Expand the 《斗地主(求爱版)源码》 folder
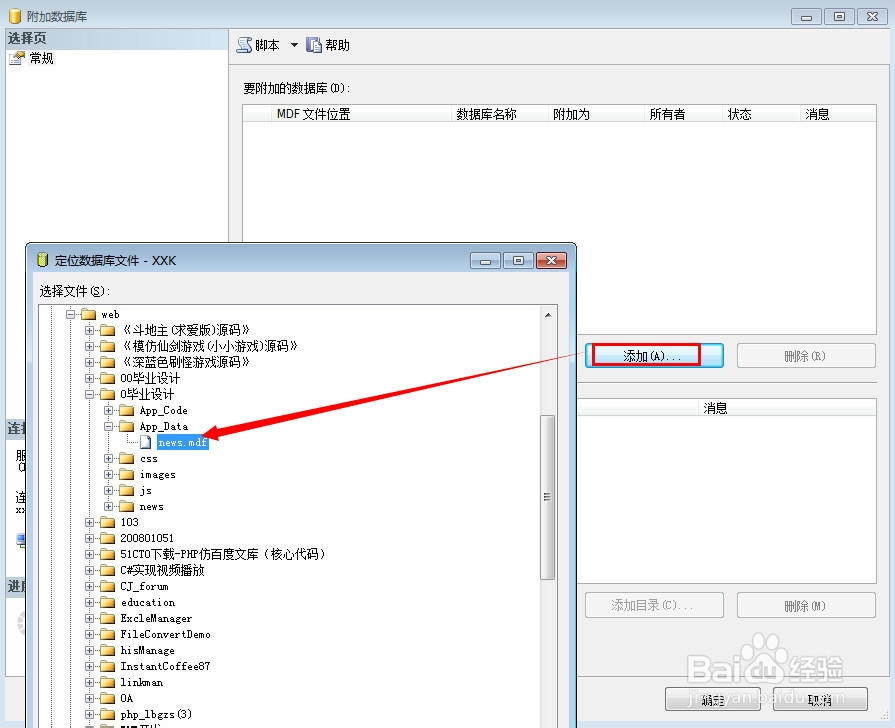895x728 pixels. pos(89,330)
